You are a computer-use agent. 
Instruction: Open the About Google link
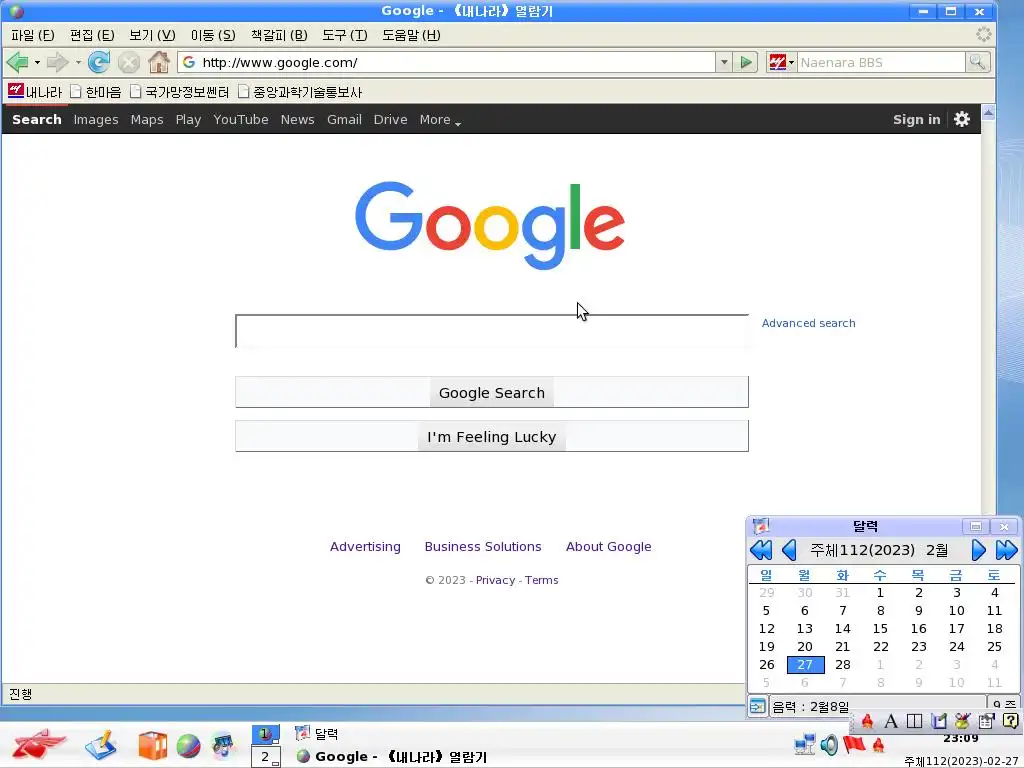click(609, 546)
